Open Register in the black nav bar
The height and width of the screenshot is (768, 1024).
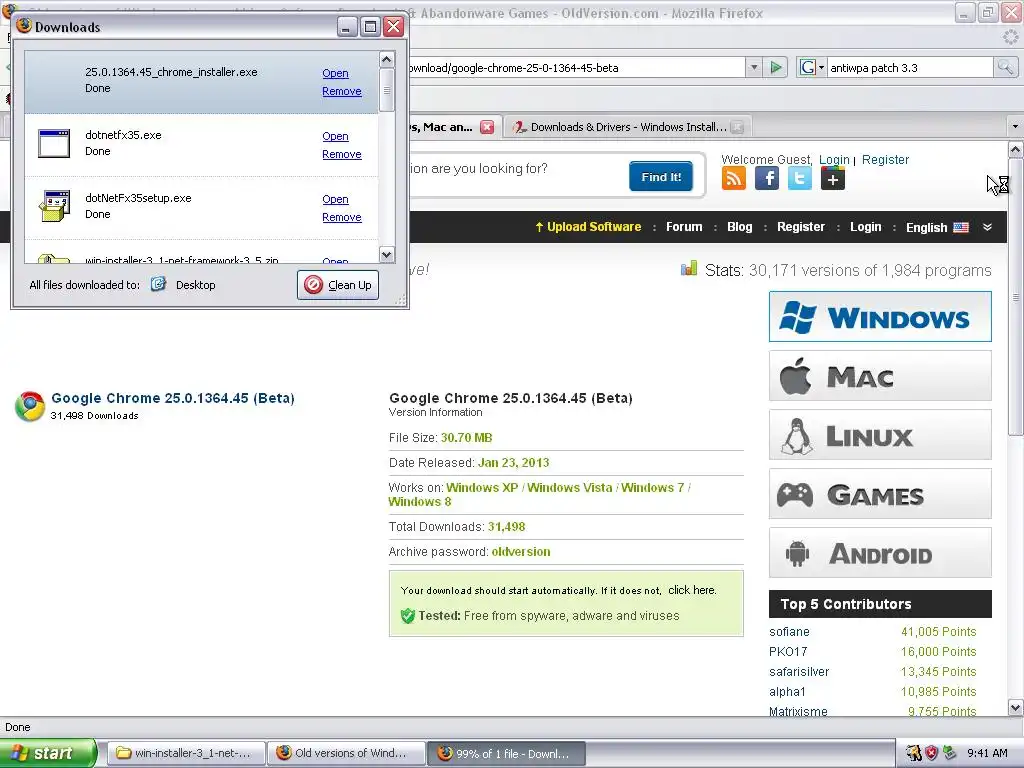tap(801, 227)
